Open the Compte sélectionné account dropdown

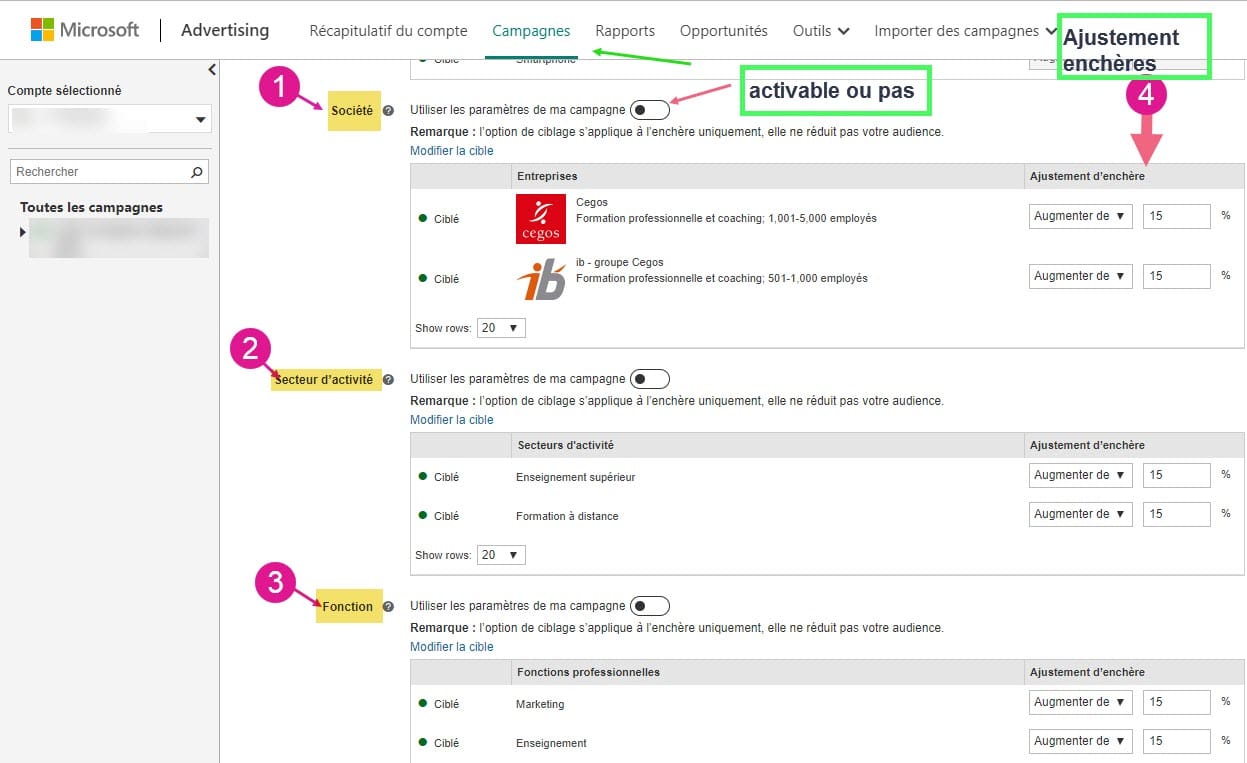tap(109, 117)
